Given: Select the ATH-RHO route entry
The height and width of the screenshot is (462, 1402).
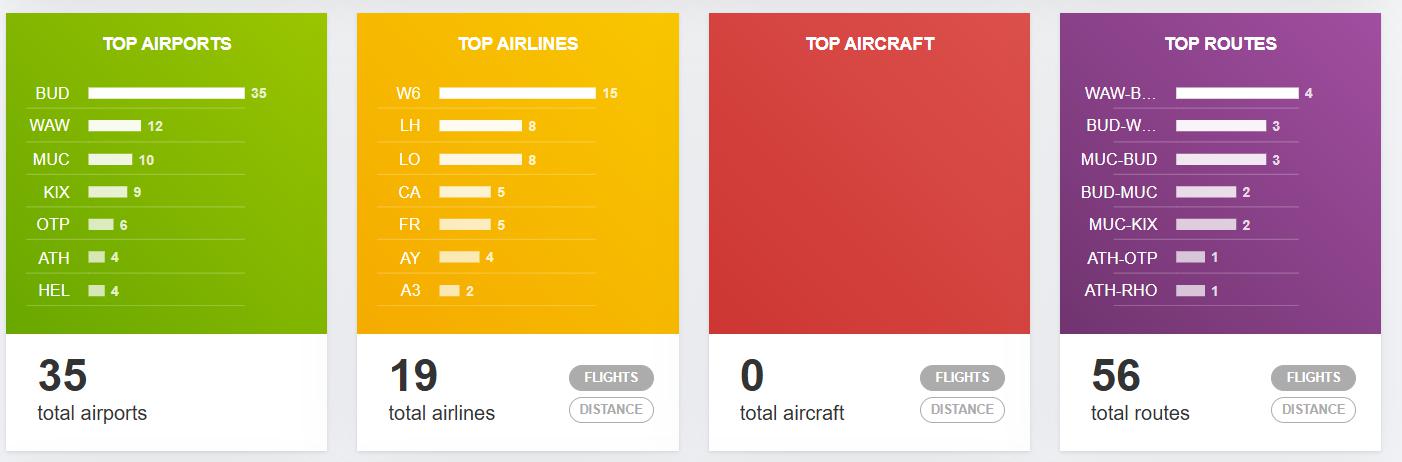Looking at the screenshot, I should point(1121,291).
